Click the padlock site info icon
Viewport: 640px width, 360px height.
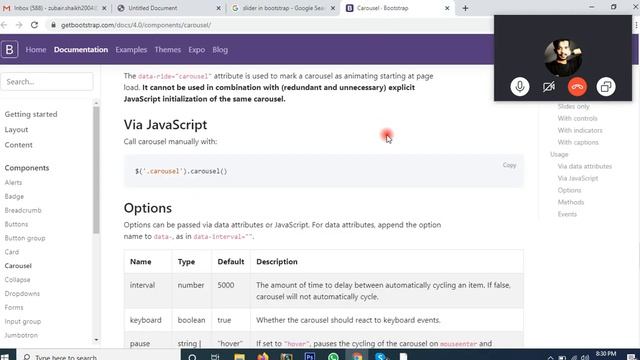pyautogui.click(x=53, y=25)
